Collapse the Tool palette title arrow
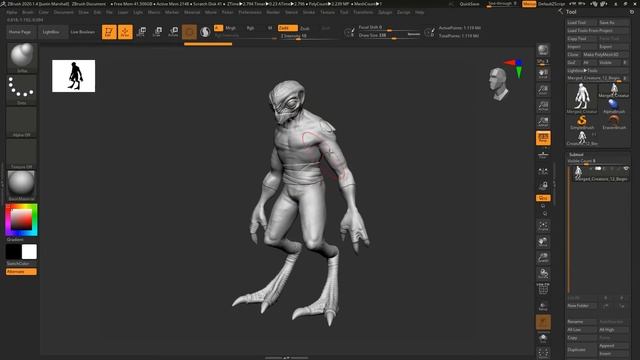This screenshot has height=360, width=640. click(x=560, y=11)
